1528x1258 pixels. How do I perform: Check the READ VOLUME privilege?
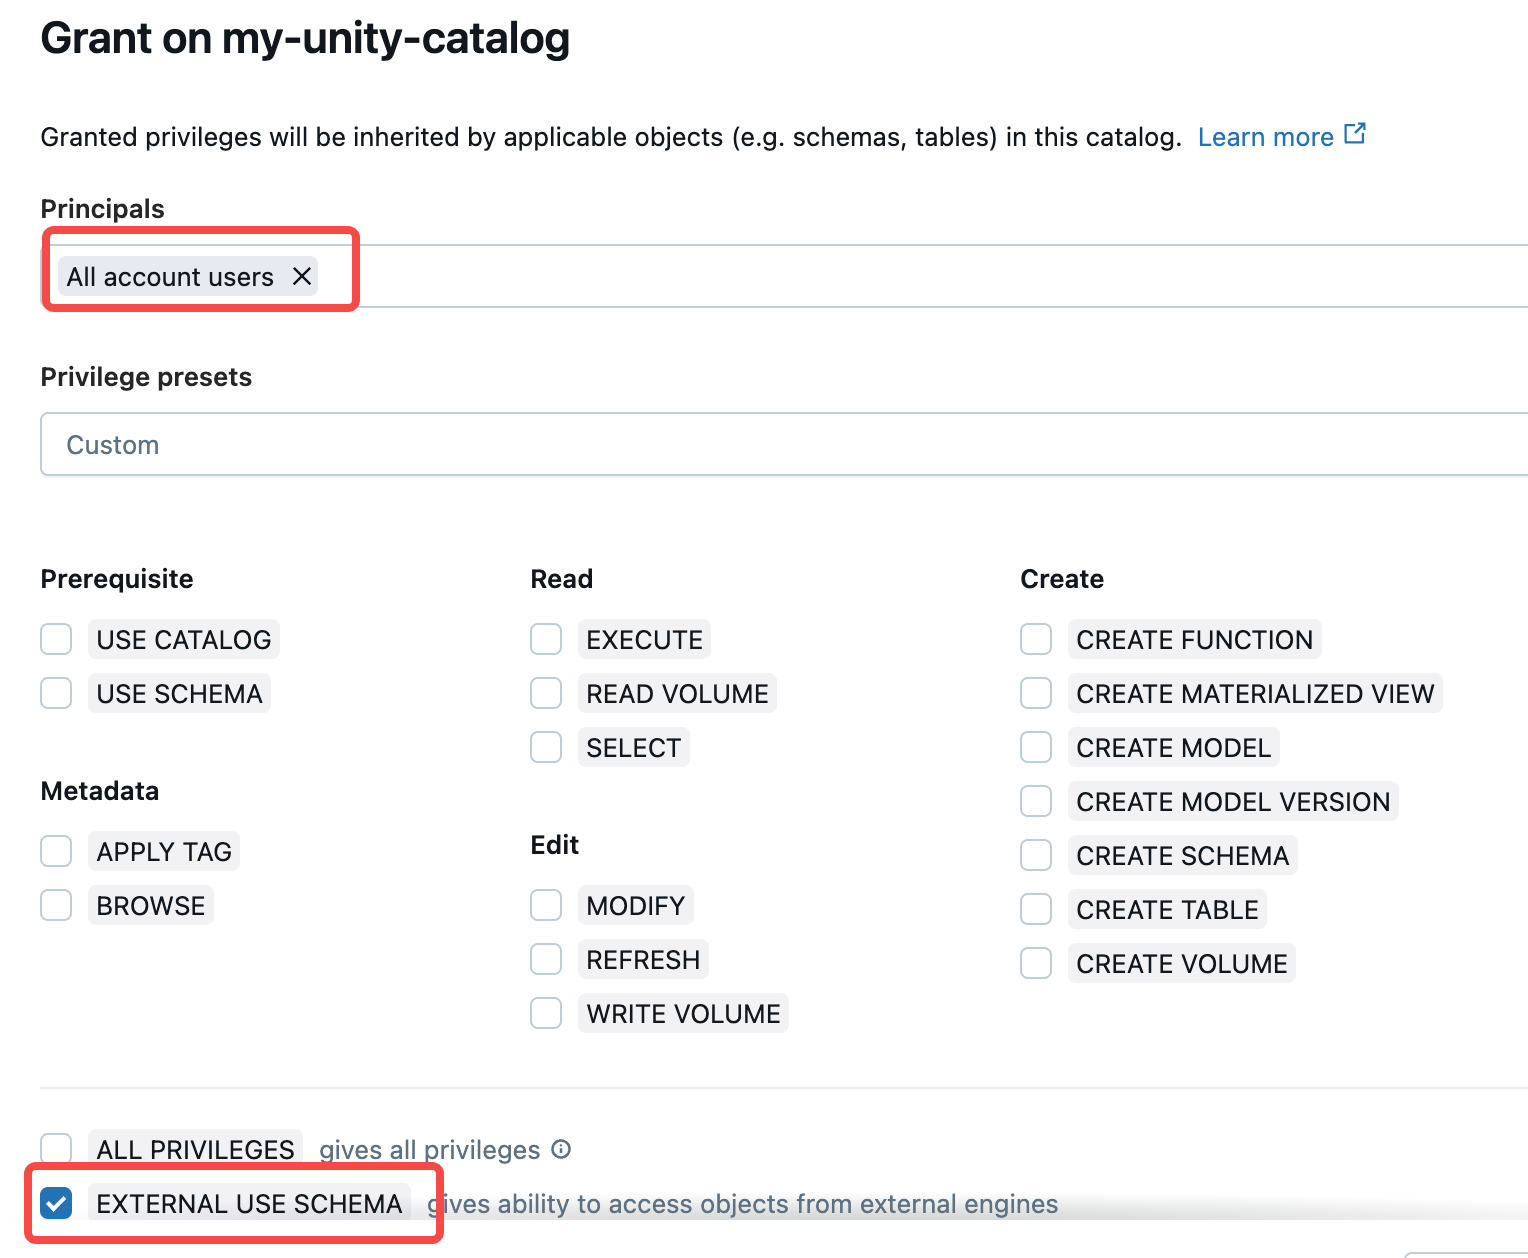click(x=546, y=692)
